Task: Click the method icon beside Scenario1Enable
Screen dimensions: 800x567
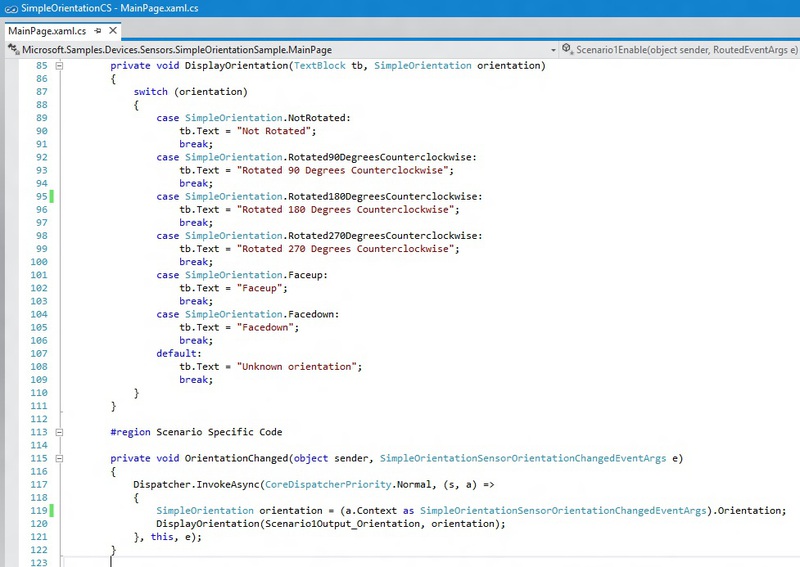Action: click(x=567, y=49)
